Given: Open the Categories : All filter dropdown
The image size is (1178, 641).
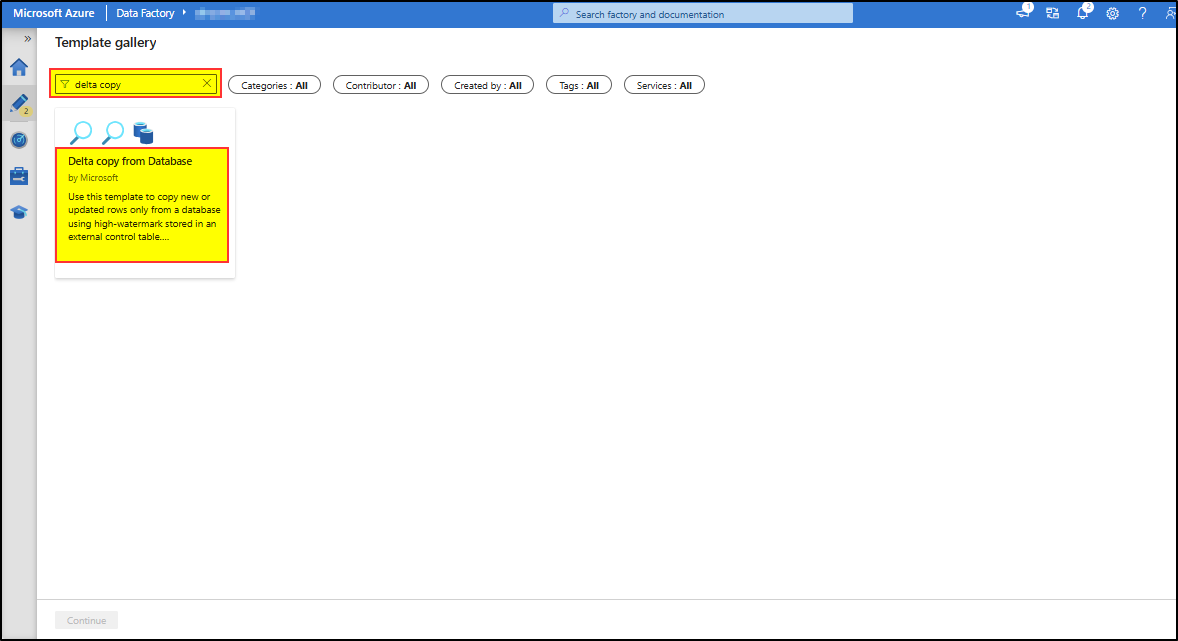Looking at the screenshot, I should click(274, 85).
